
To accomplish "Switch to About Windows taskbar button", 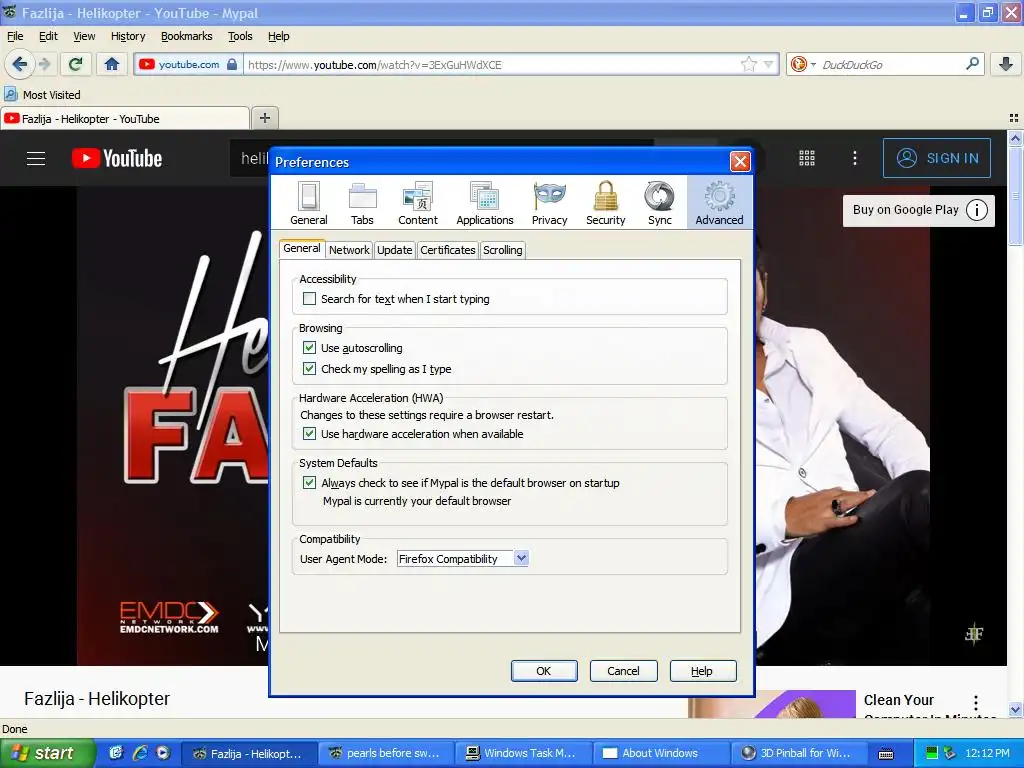I will (661, 753).
